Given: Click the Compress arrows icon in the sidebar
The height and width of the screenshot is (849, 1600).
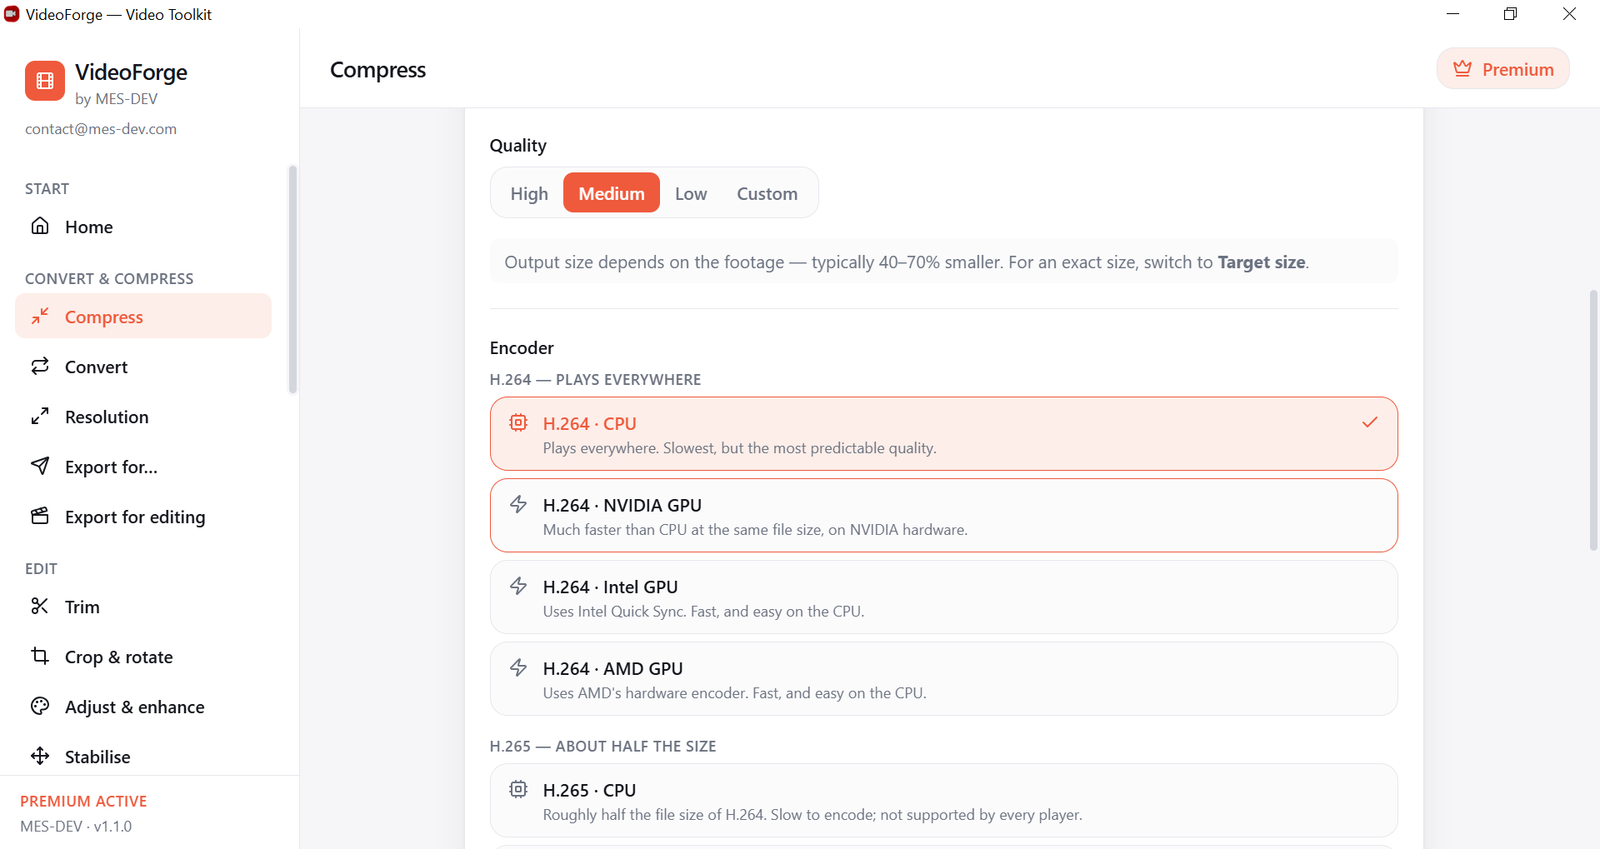Looking at the screenshot, I should [x=40, y=317].
